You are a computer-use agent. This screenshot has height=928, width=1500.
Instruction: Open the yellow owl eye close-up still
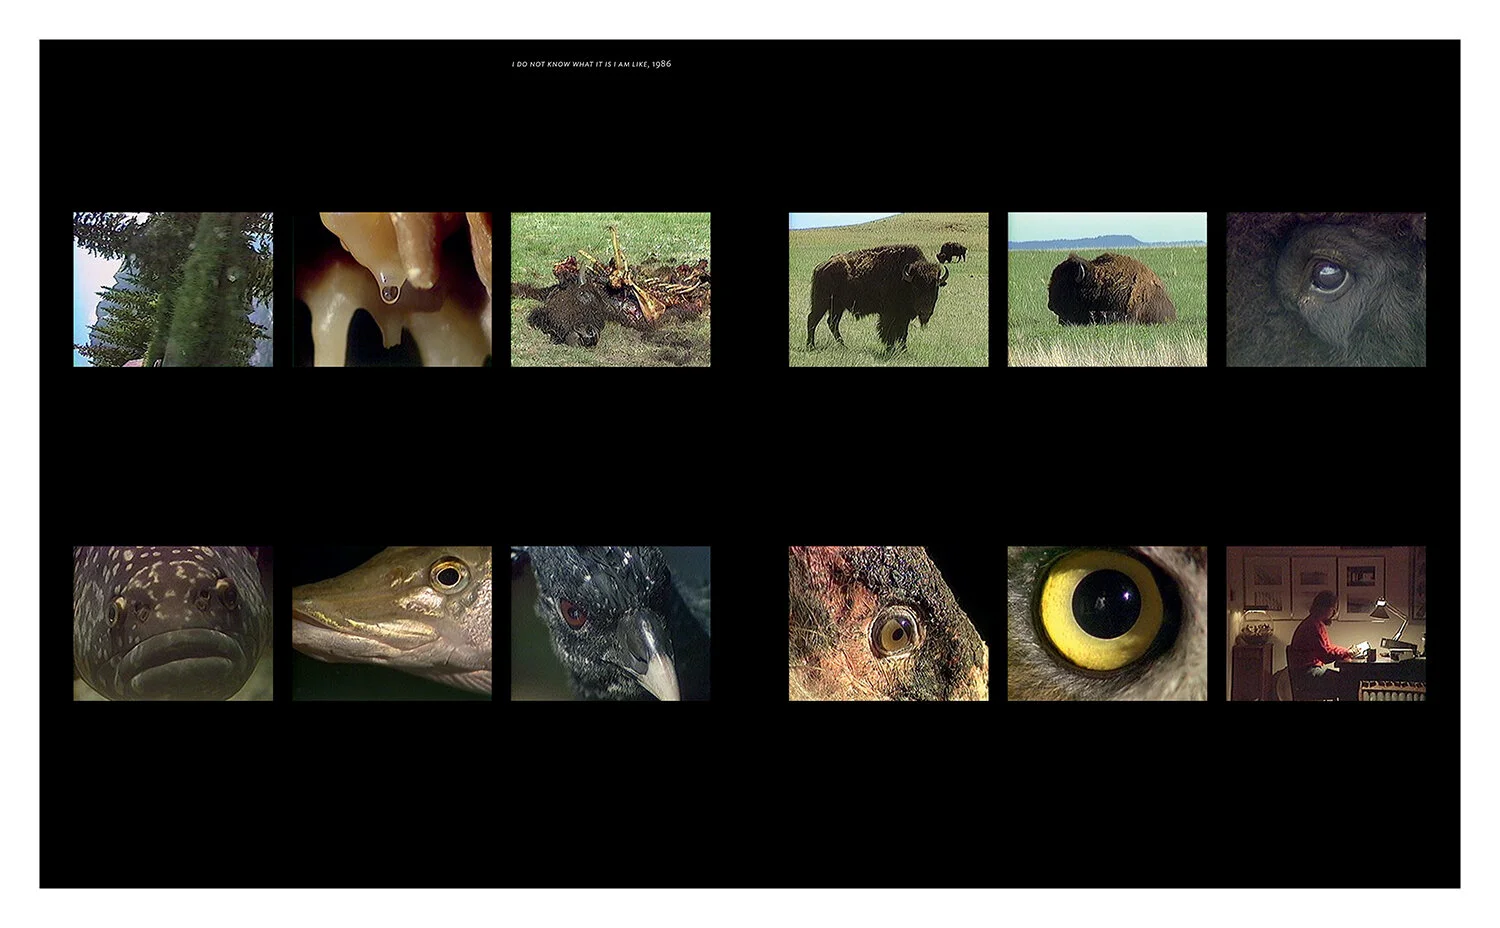click(1107, 623)
